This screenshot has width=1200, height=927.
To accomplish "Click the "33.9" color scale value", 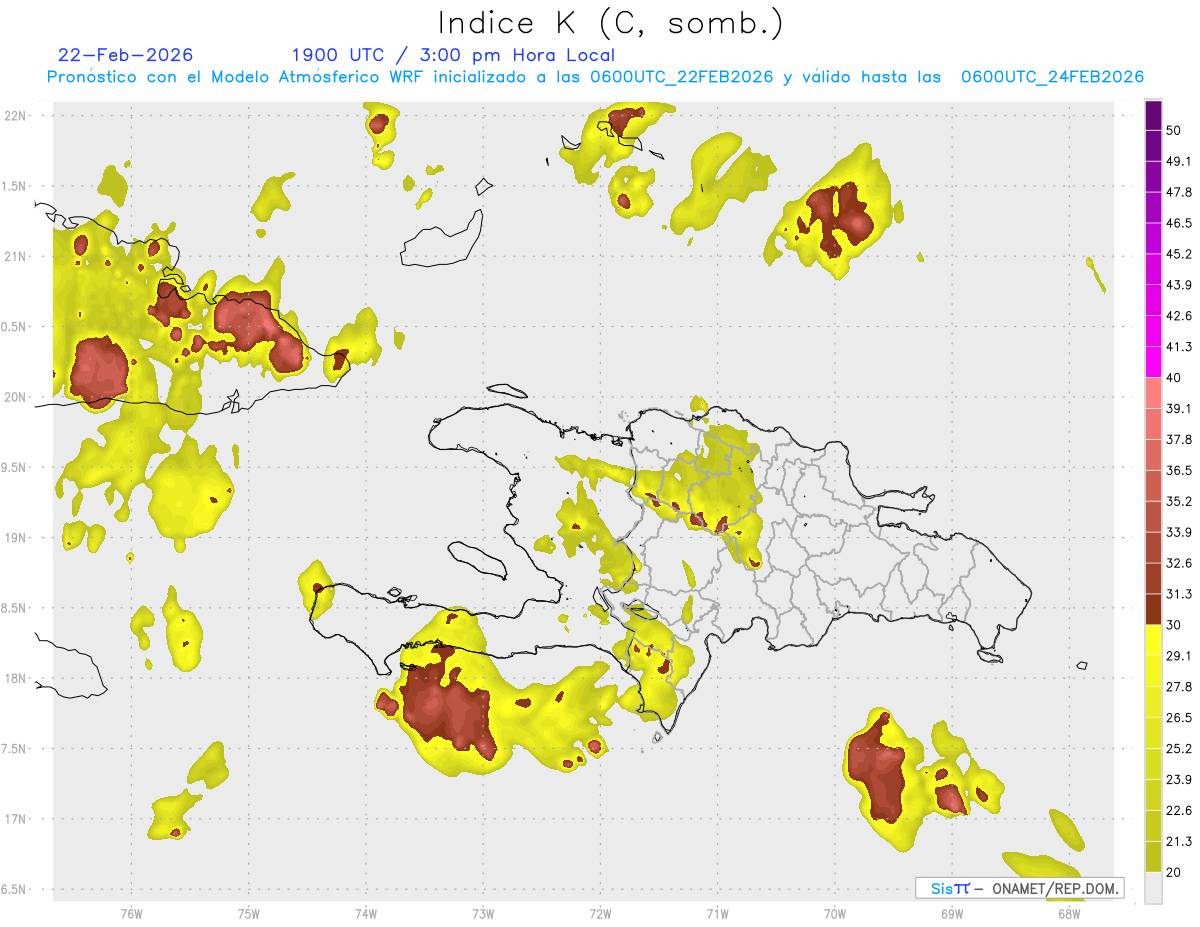I will pyautogui.click(x=1179, y=533).
